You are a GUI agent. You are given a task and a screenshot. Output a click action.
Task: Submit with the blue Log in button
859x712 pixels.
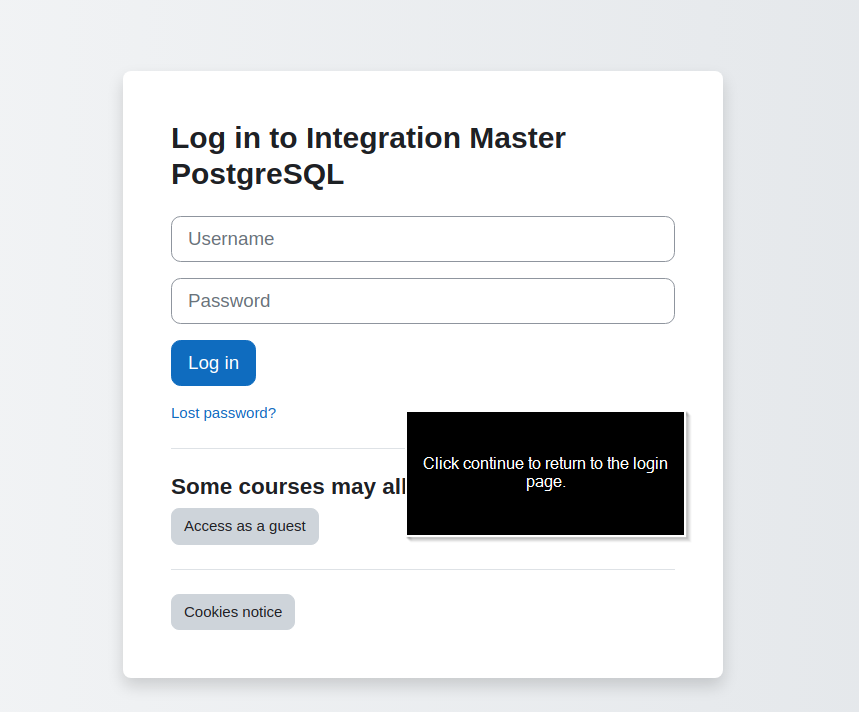coord(213,363)
